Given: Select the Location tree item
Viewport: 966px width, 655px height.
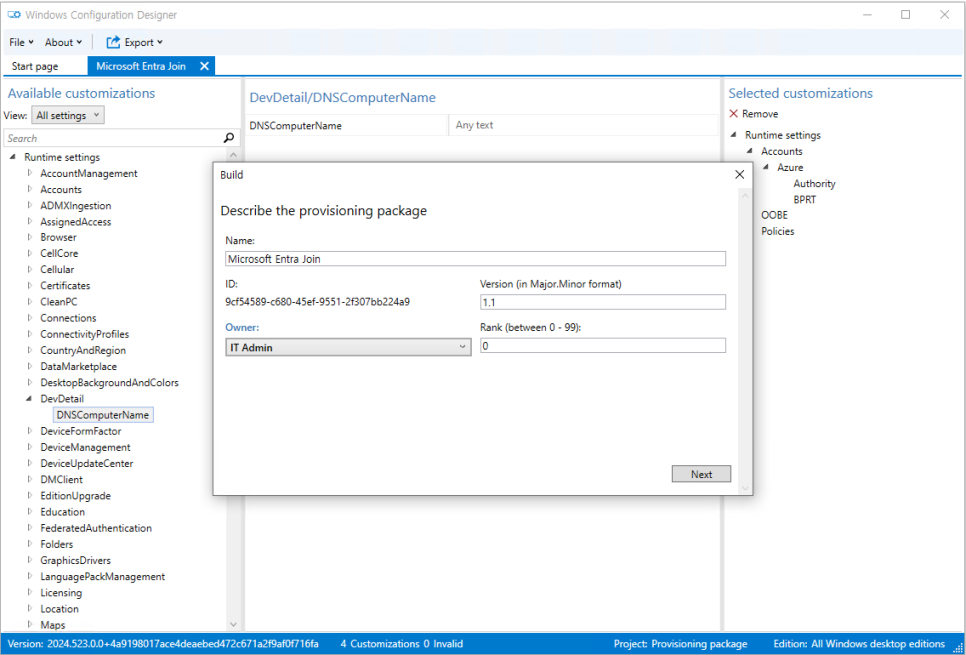Looking at the screenshot, I should pos(59,608).
